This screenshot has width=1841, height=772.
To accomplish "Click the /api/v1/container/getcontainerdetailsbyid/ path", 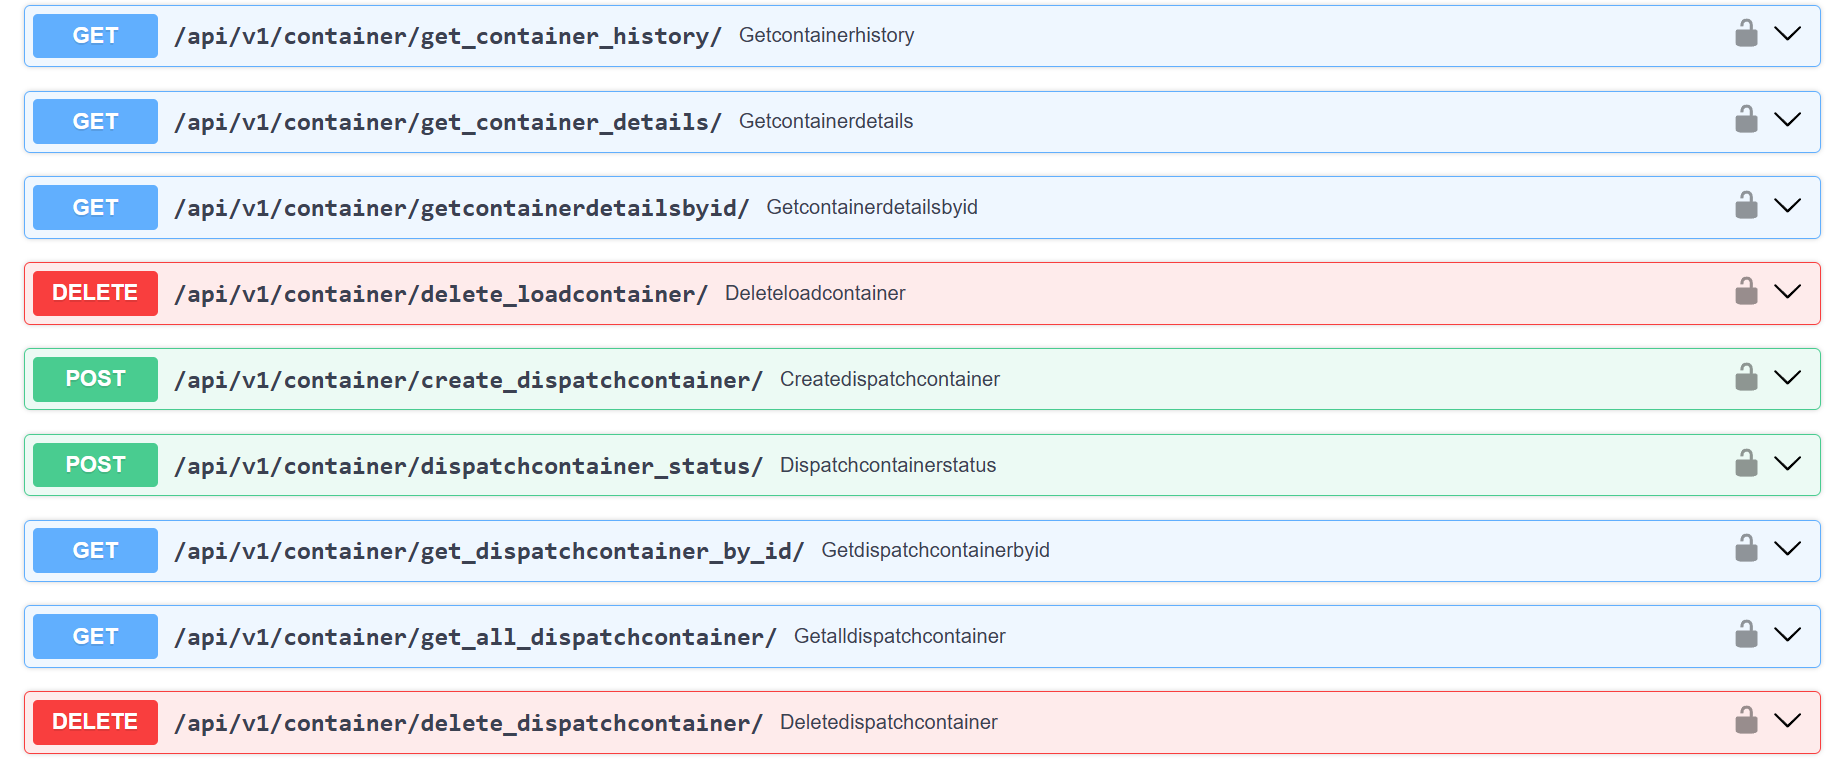I will point(461,208).
